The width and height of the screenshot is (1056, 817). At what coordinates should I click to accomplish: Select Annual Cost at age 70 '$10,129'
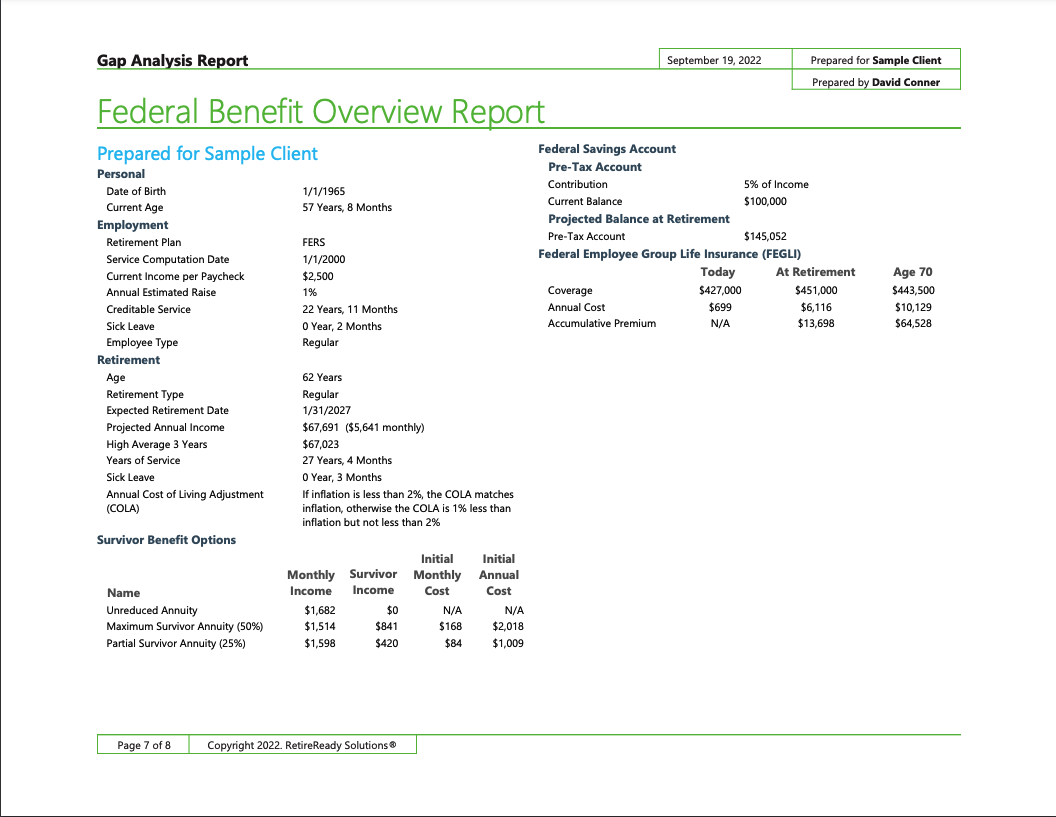pyautogui.click(x=913, y=307)
